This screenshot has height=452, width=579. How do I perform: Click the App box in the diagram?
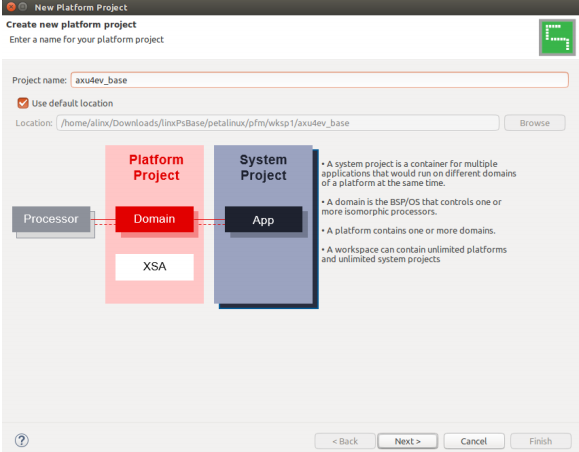[263, 220]
